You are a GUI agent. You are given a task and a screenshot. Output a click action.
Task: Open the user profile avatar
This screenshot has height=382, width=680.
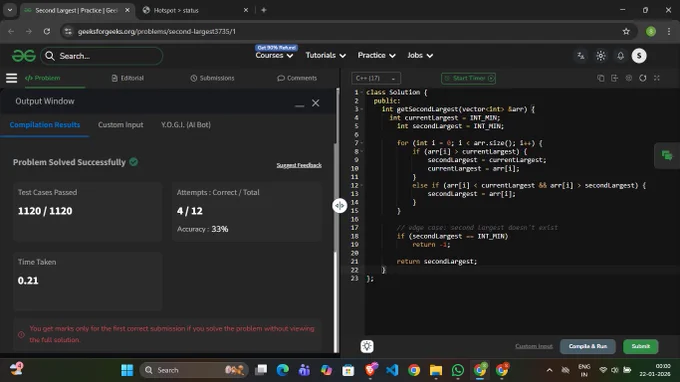(x=639, y=56)
